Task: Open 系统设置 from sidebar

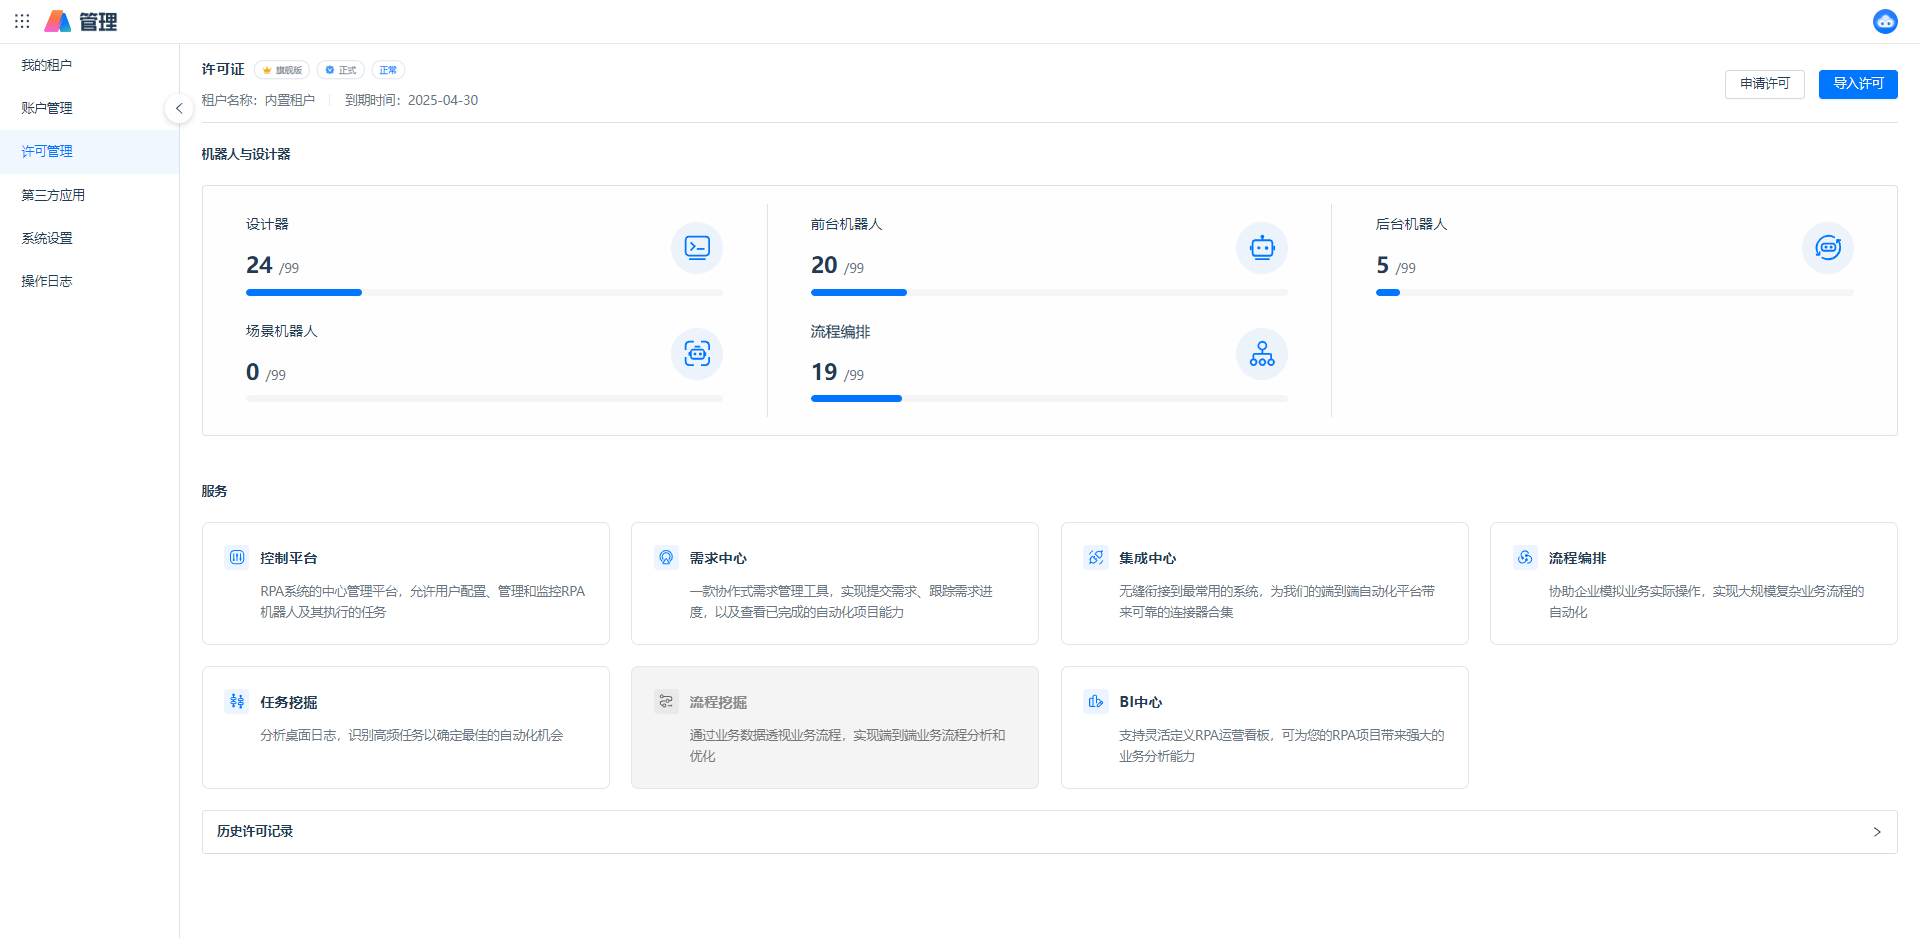Action: pyautogui.click(x=47, y=238)
